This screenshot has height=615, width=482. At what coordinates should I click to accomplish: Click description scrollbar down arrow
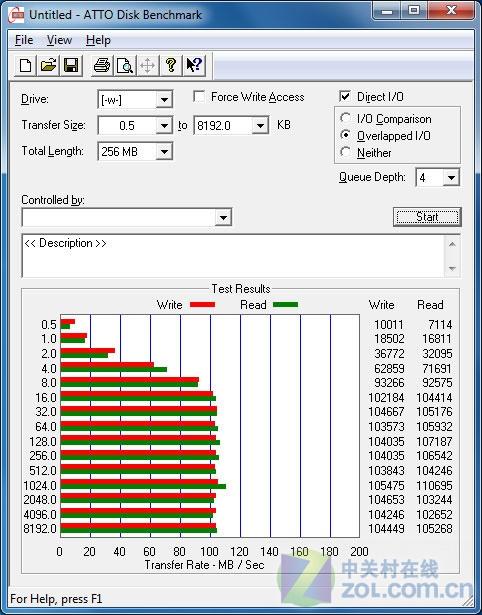point(452,269)
